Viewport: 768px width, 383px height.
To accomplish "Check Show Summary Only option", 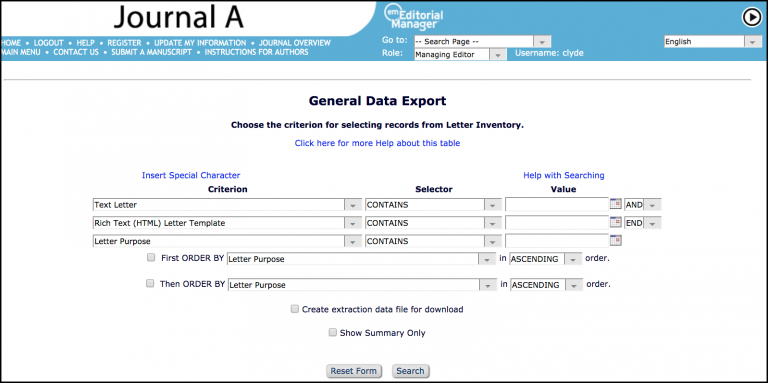I will point(333,333).
